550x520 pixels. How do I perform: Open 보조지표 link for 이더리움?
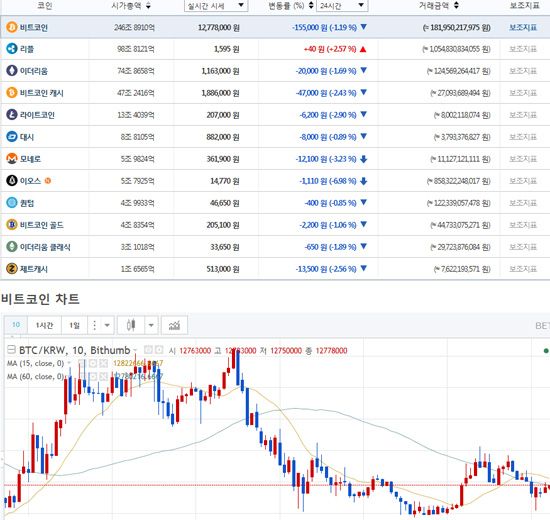(x=523, y=71)
